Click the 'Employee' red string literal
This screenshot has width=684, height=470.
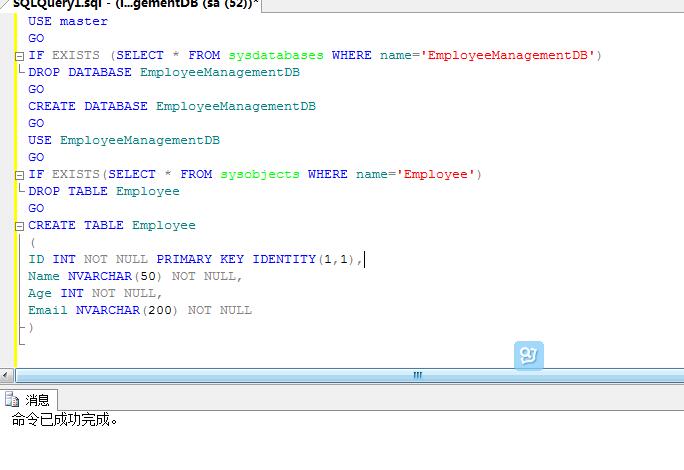tap(435, 175)
